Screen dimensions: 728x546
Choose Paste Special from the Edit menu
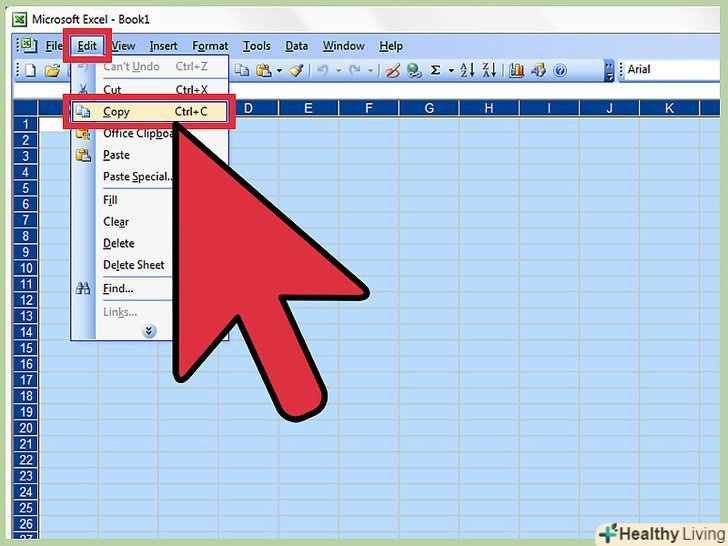click(123, 177)
